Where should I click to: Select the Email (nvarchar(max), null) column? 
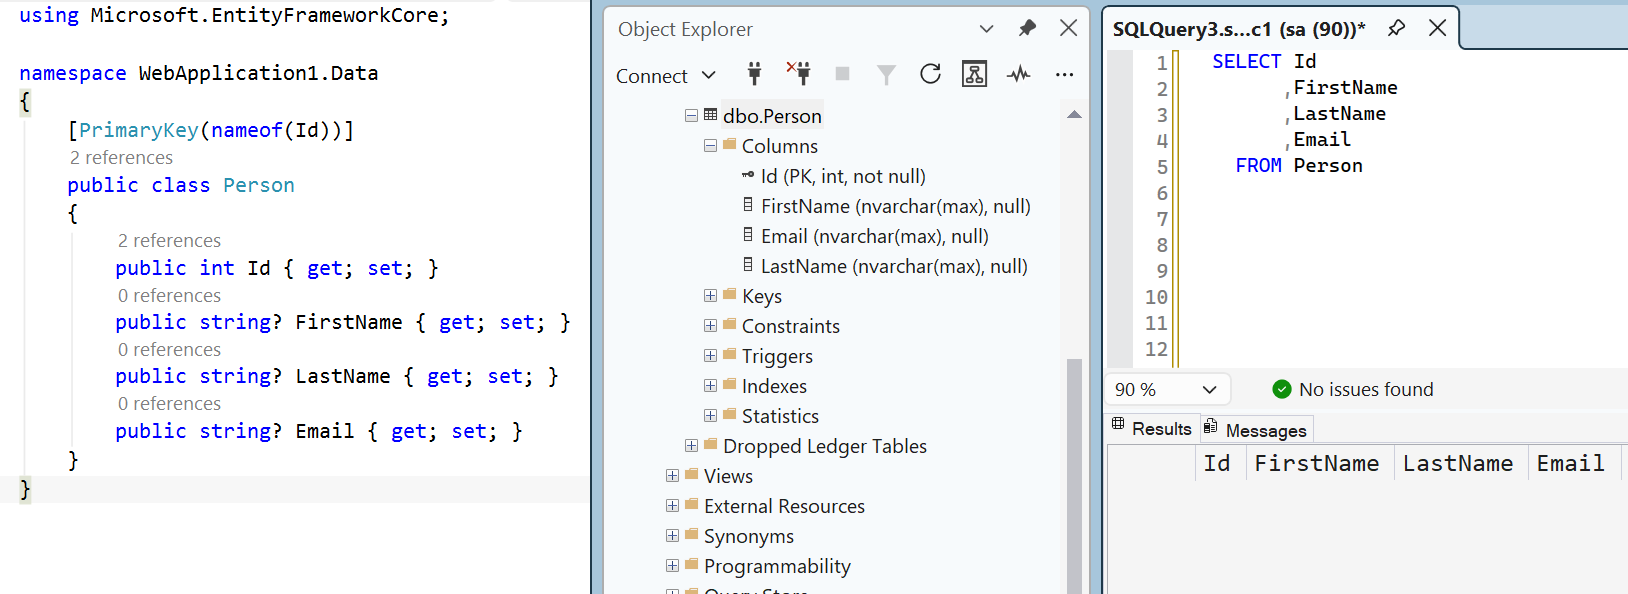pos(874,236)
